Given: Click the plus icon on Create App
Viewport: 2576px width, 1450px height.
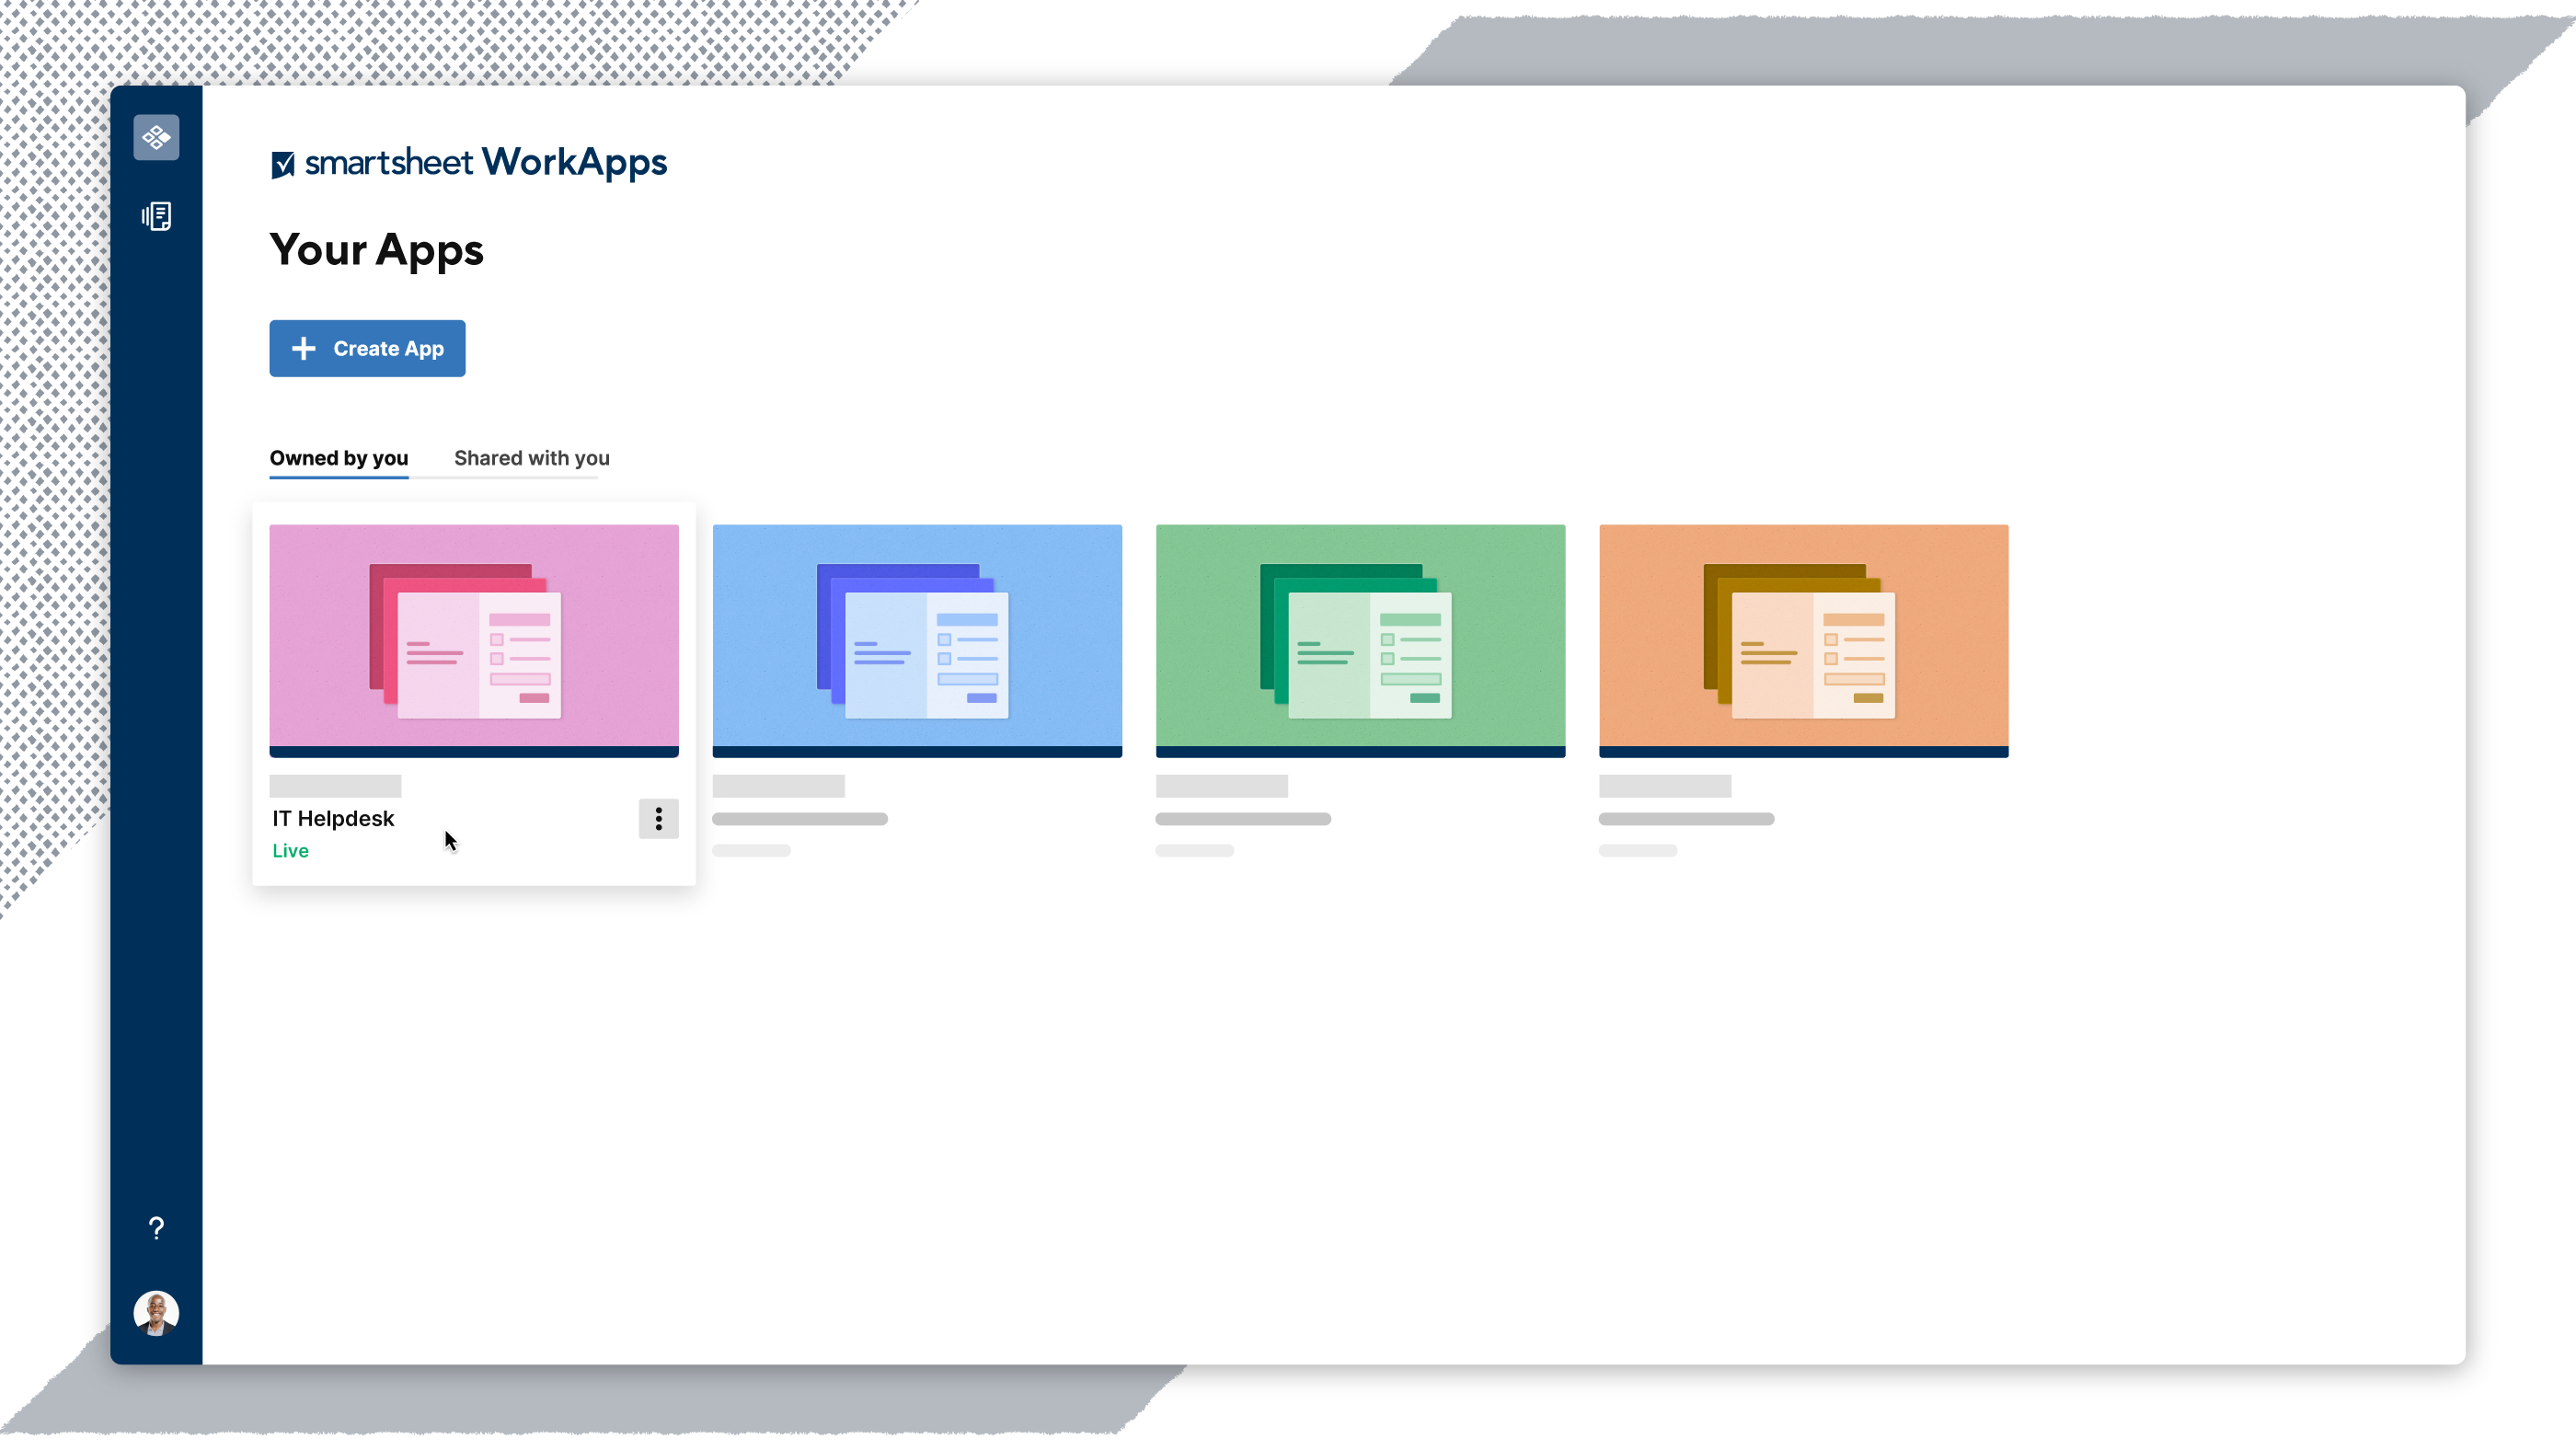Looking at the screenshot, I should click(303, 348).
